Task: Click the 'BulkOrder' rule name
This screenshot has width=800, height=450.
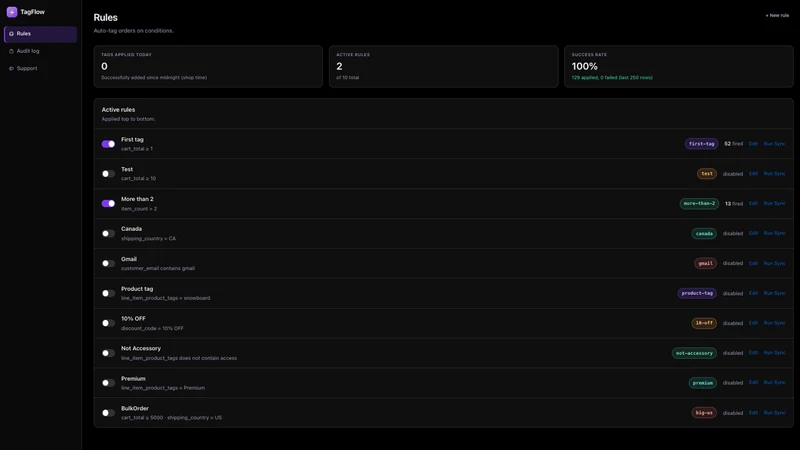Action: point(135,408)
